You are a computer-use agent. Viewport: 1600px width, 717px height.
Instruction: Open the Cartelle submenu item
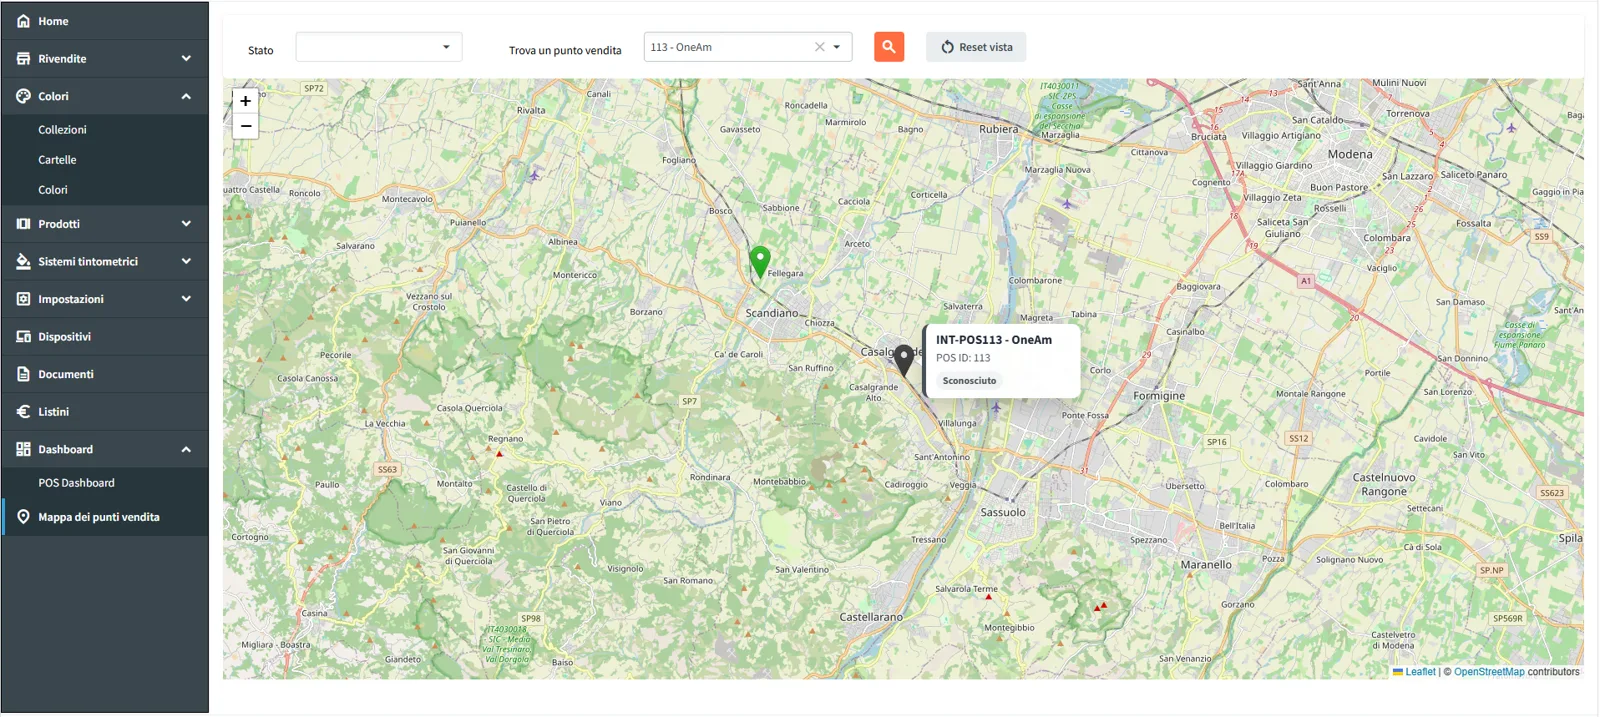(57, 160)
